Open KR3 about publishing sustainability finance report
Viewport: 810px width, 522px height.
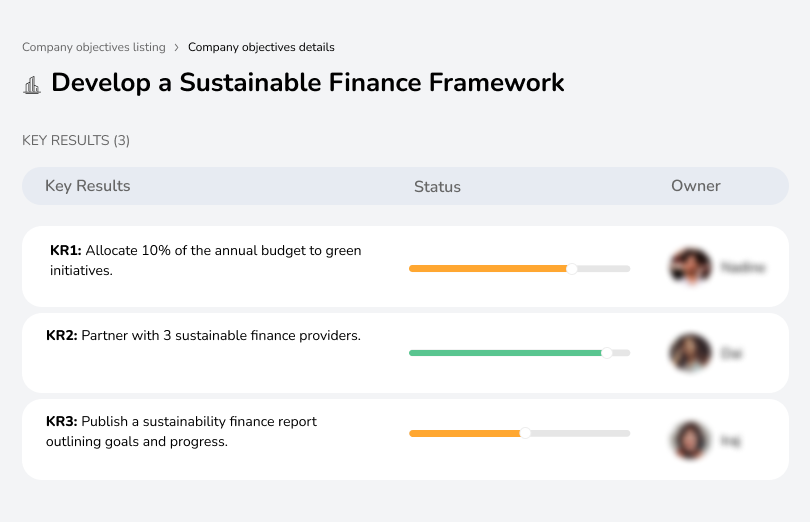(181, 431)
